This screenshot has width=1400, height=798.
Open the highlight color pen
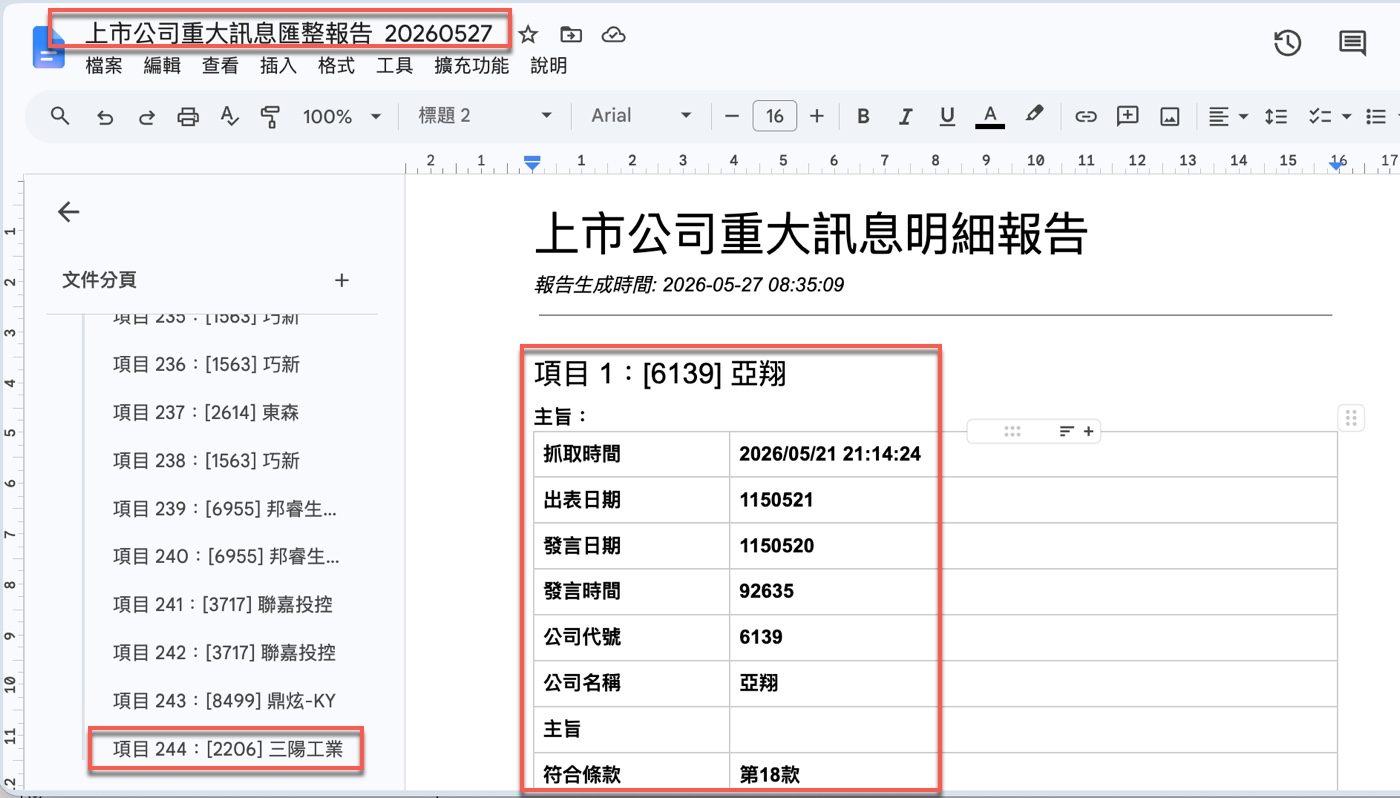1034,116
